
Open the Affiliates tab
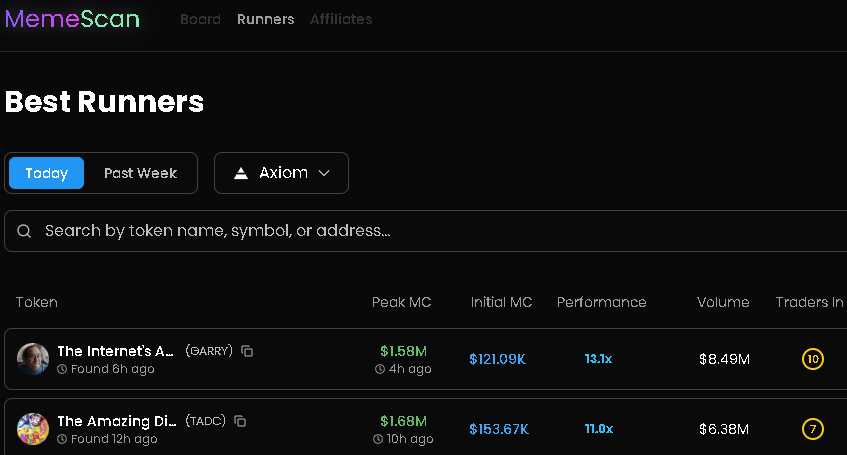click(341, 19)
